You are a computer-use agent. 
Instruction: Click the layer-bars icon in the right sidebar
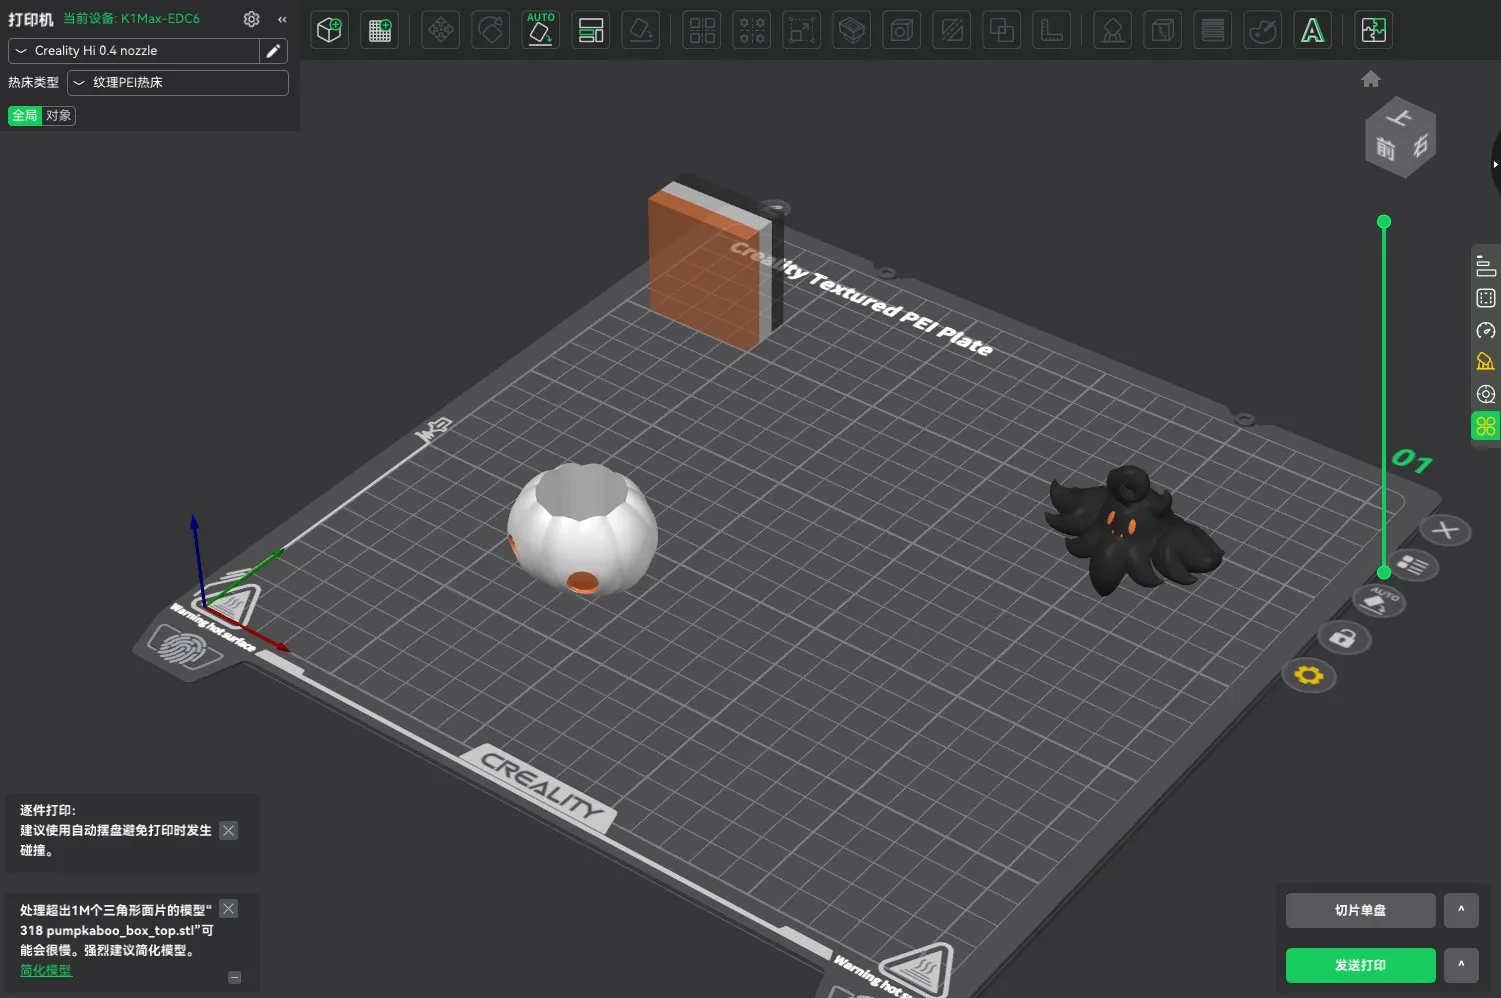coord(1486,266)
